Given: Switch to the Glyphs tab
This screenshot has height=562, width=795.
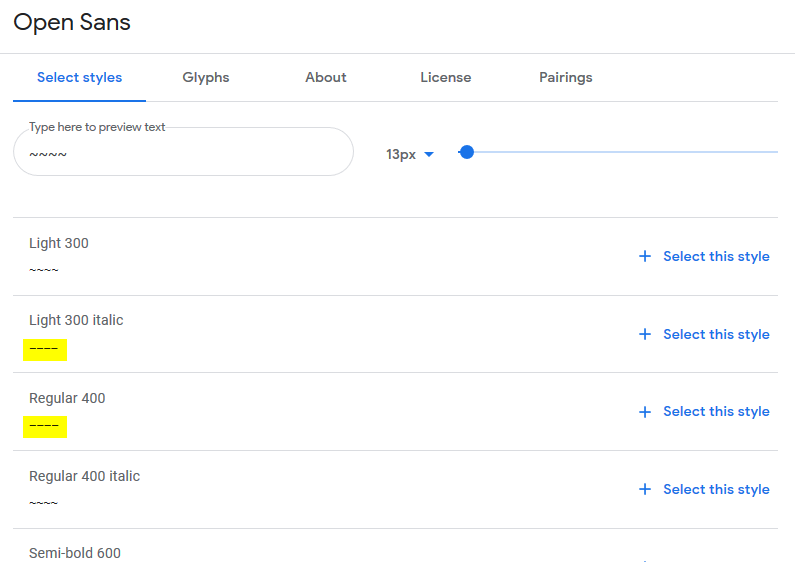Looking at the screenshot, I should pyautogui.click(x=206, y=78).
